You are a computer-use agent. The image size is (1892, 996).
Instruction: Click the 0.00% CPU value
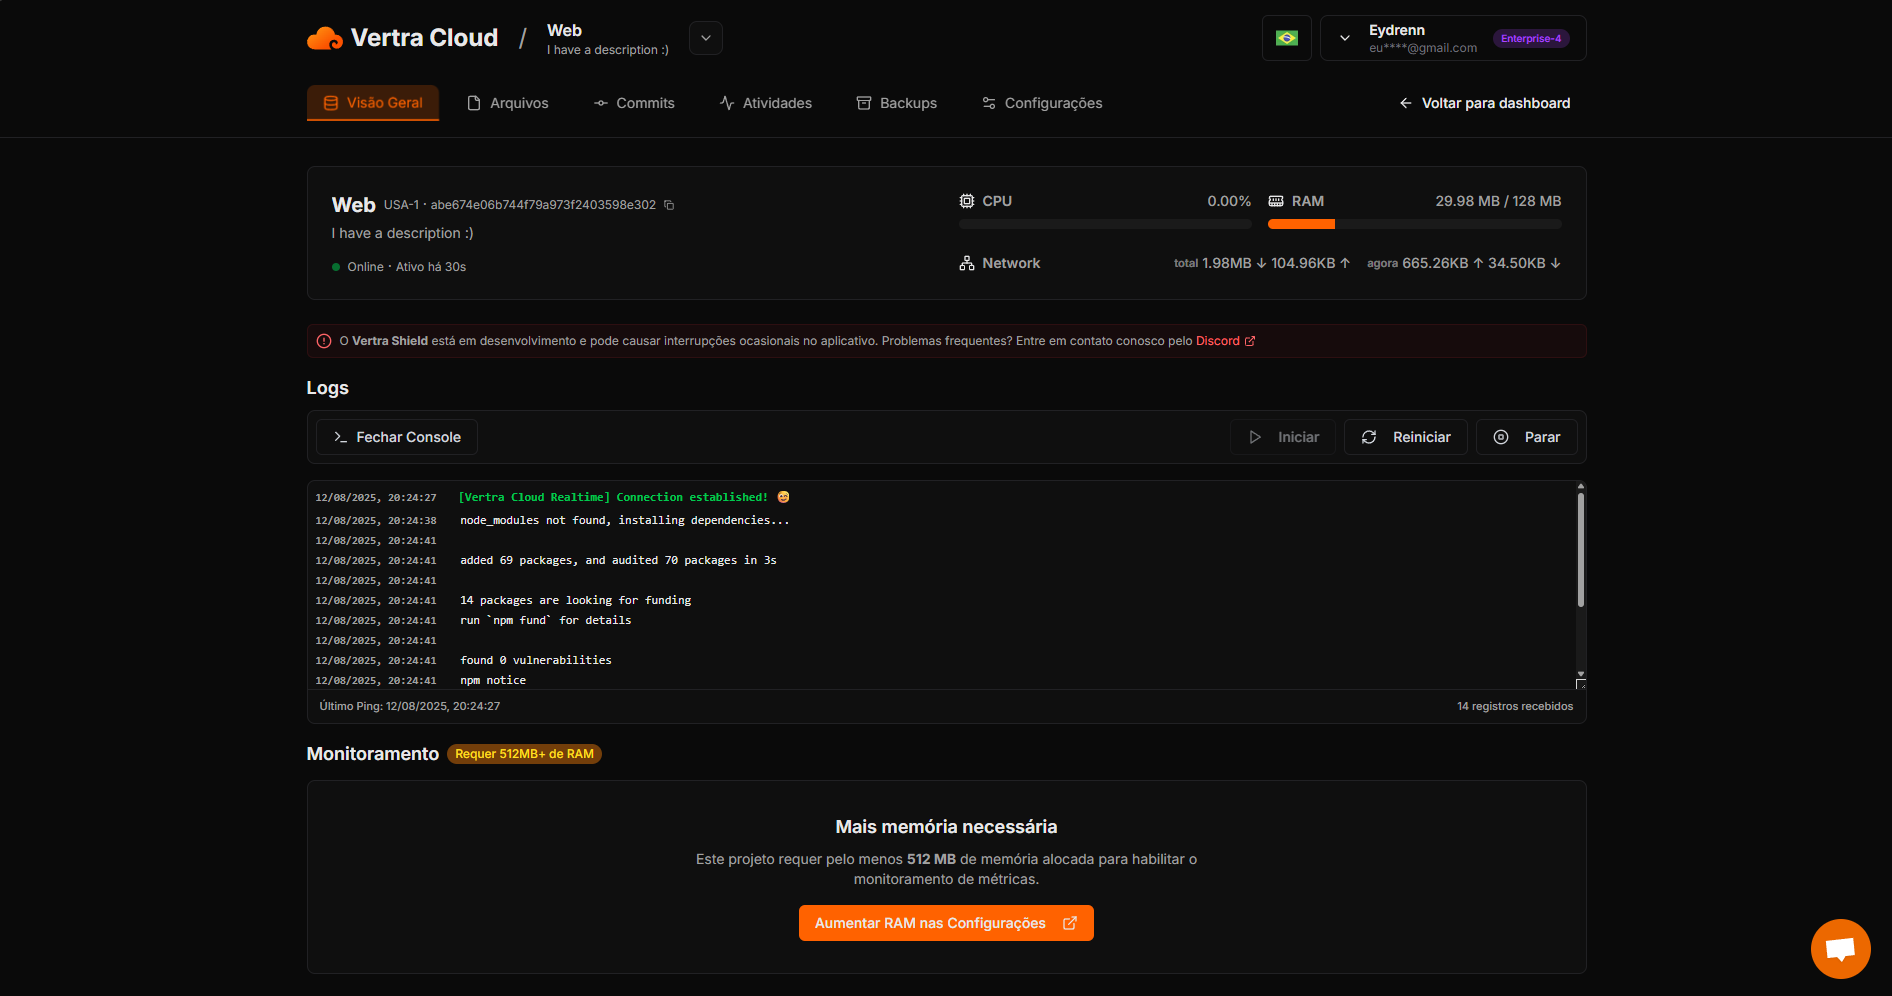(1229, 201)
